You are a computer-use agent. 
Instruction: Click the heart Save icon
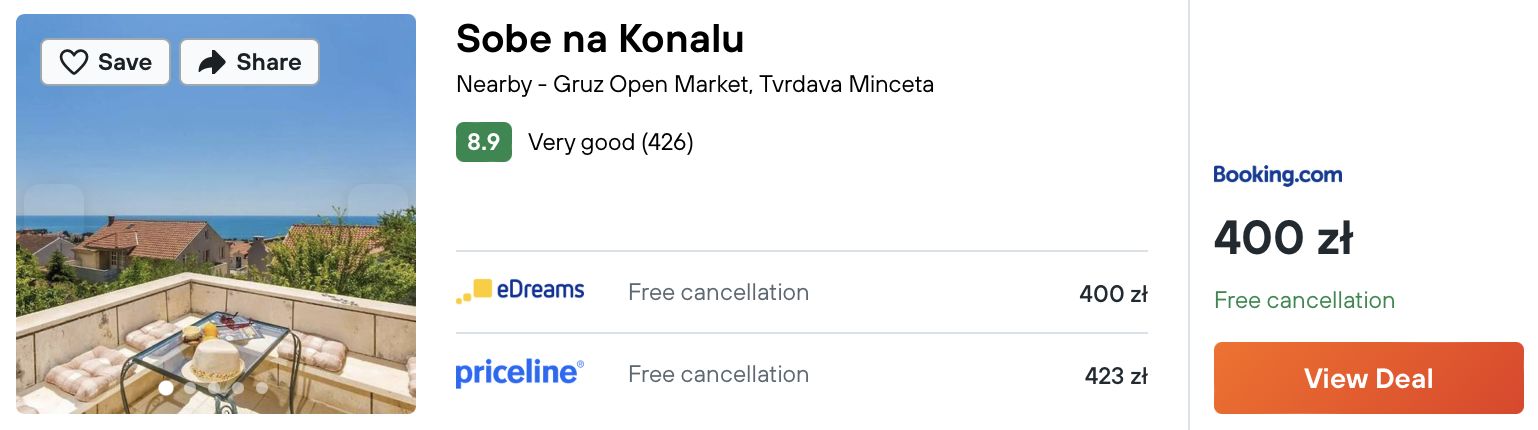pos(74,63)
